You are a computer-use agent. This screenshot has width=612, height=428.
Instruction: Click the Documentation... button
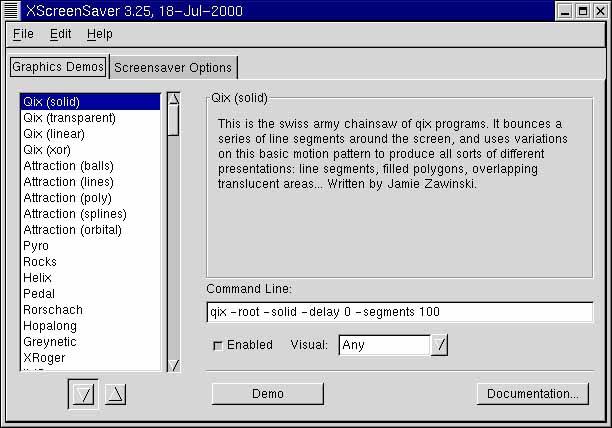pyautogui.click(x=532, y=394)
